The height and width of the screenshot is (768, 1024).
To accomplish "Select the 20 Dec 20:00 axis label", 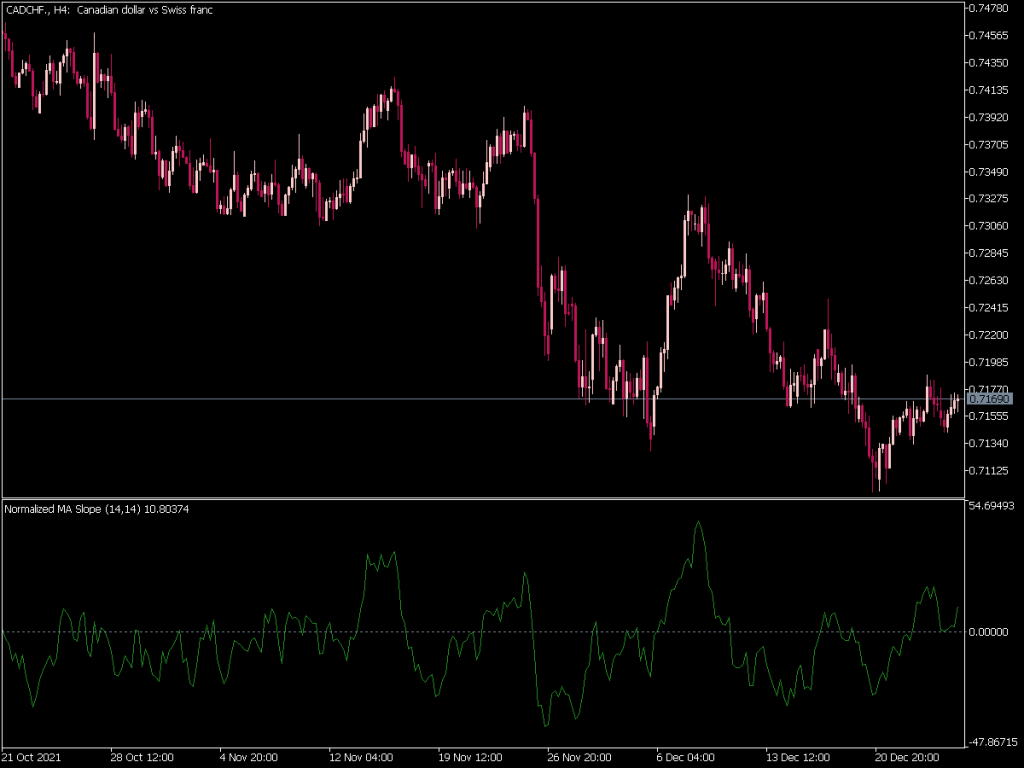I will tap(906, 758).
